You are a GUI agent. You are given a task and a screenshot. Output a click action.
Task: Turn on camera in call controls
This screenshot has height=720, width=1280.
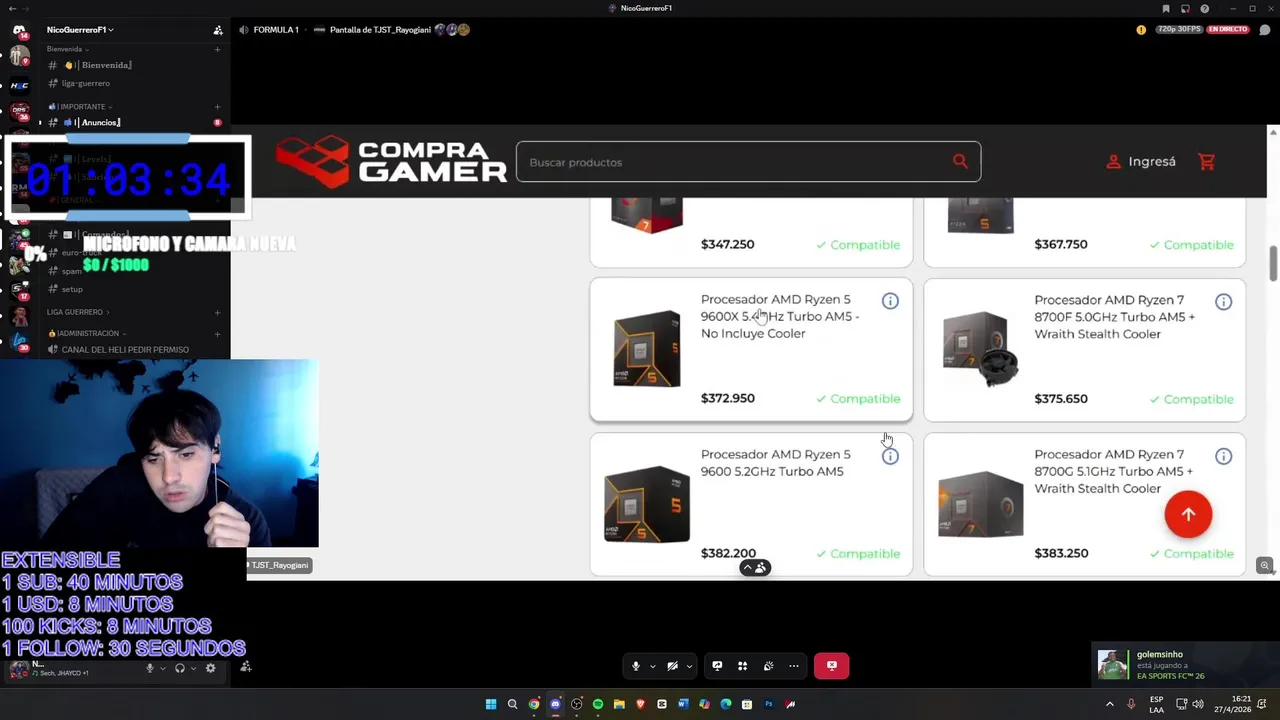click(x=672, y=666)
